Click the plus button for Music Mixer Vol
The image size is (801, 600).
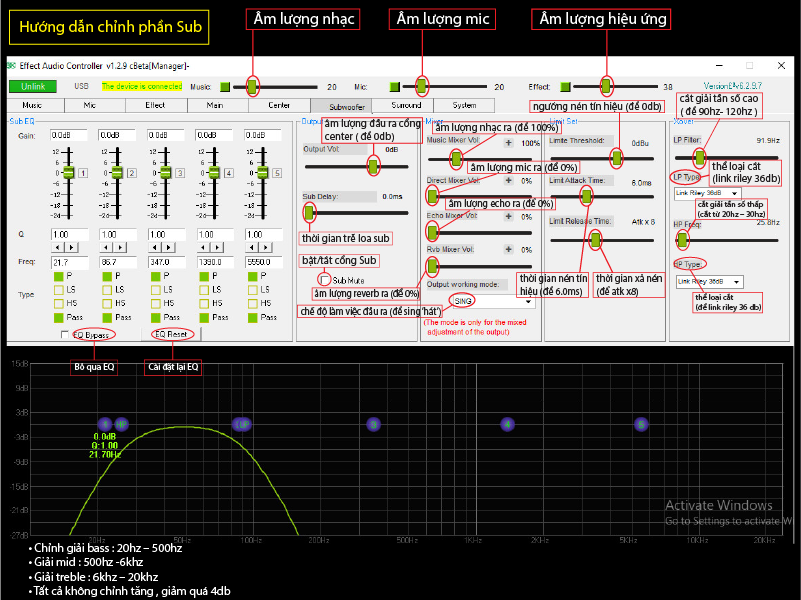[x=508, y=143]
